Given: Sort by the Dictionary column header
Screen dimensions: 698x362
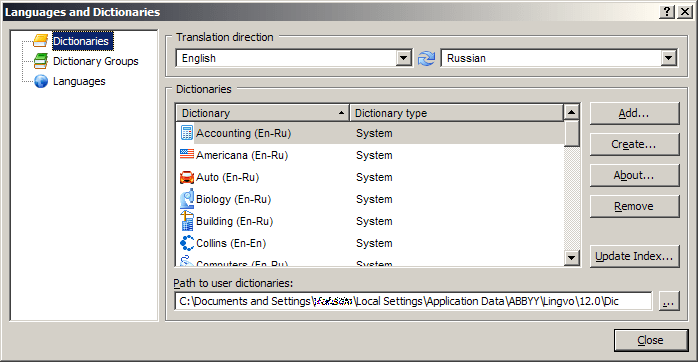Looking at the screenshot, I should click(262, 113).
